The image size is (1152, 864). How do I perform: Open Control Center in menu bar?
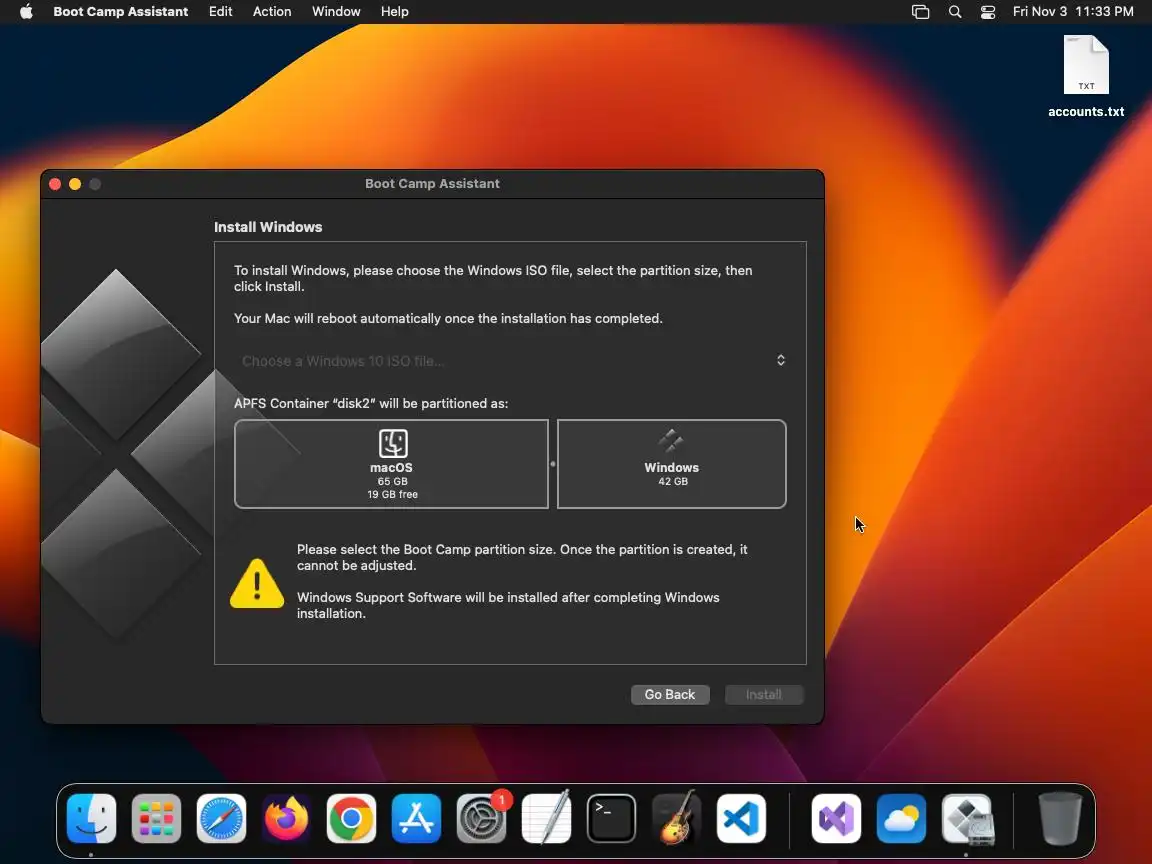[988, 12]
